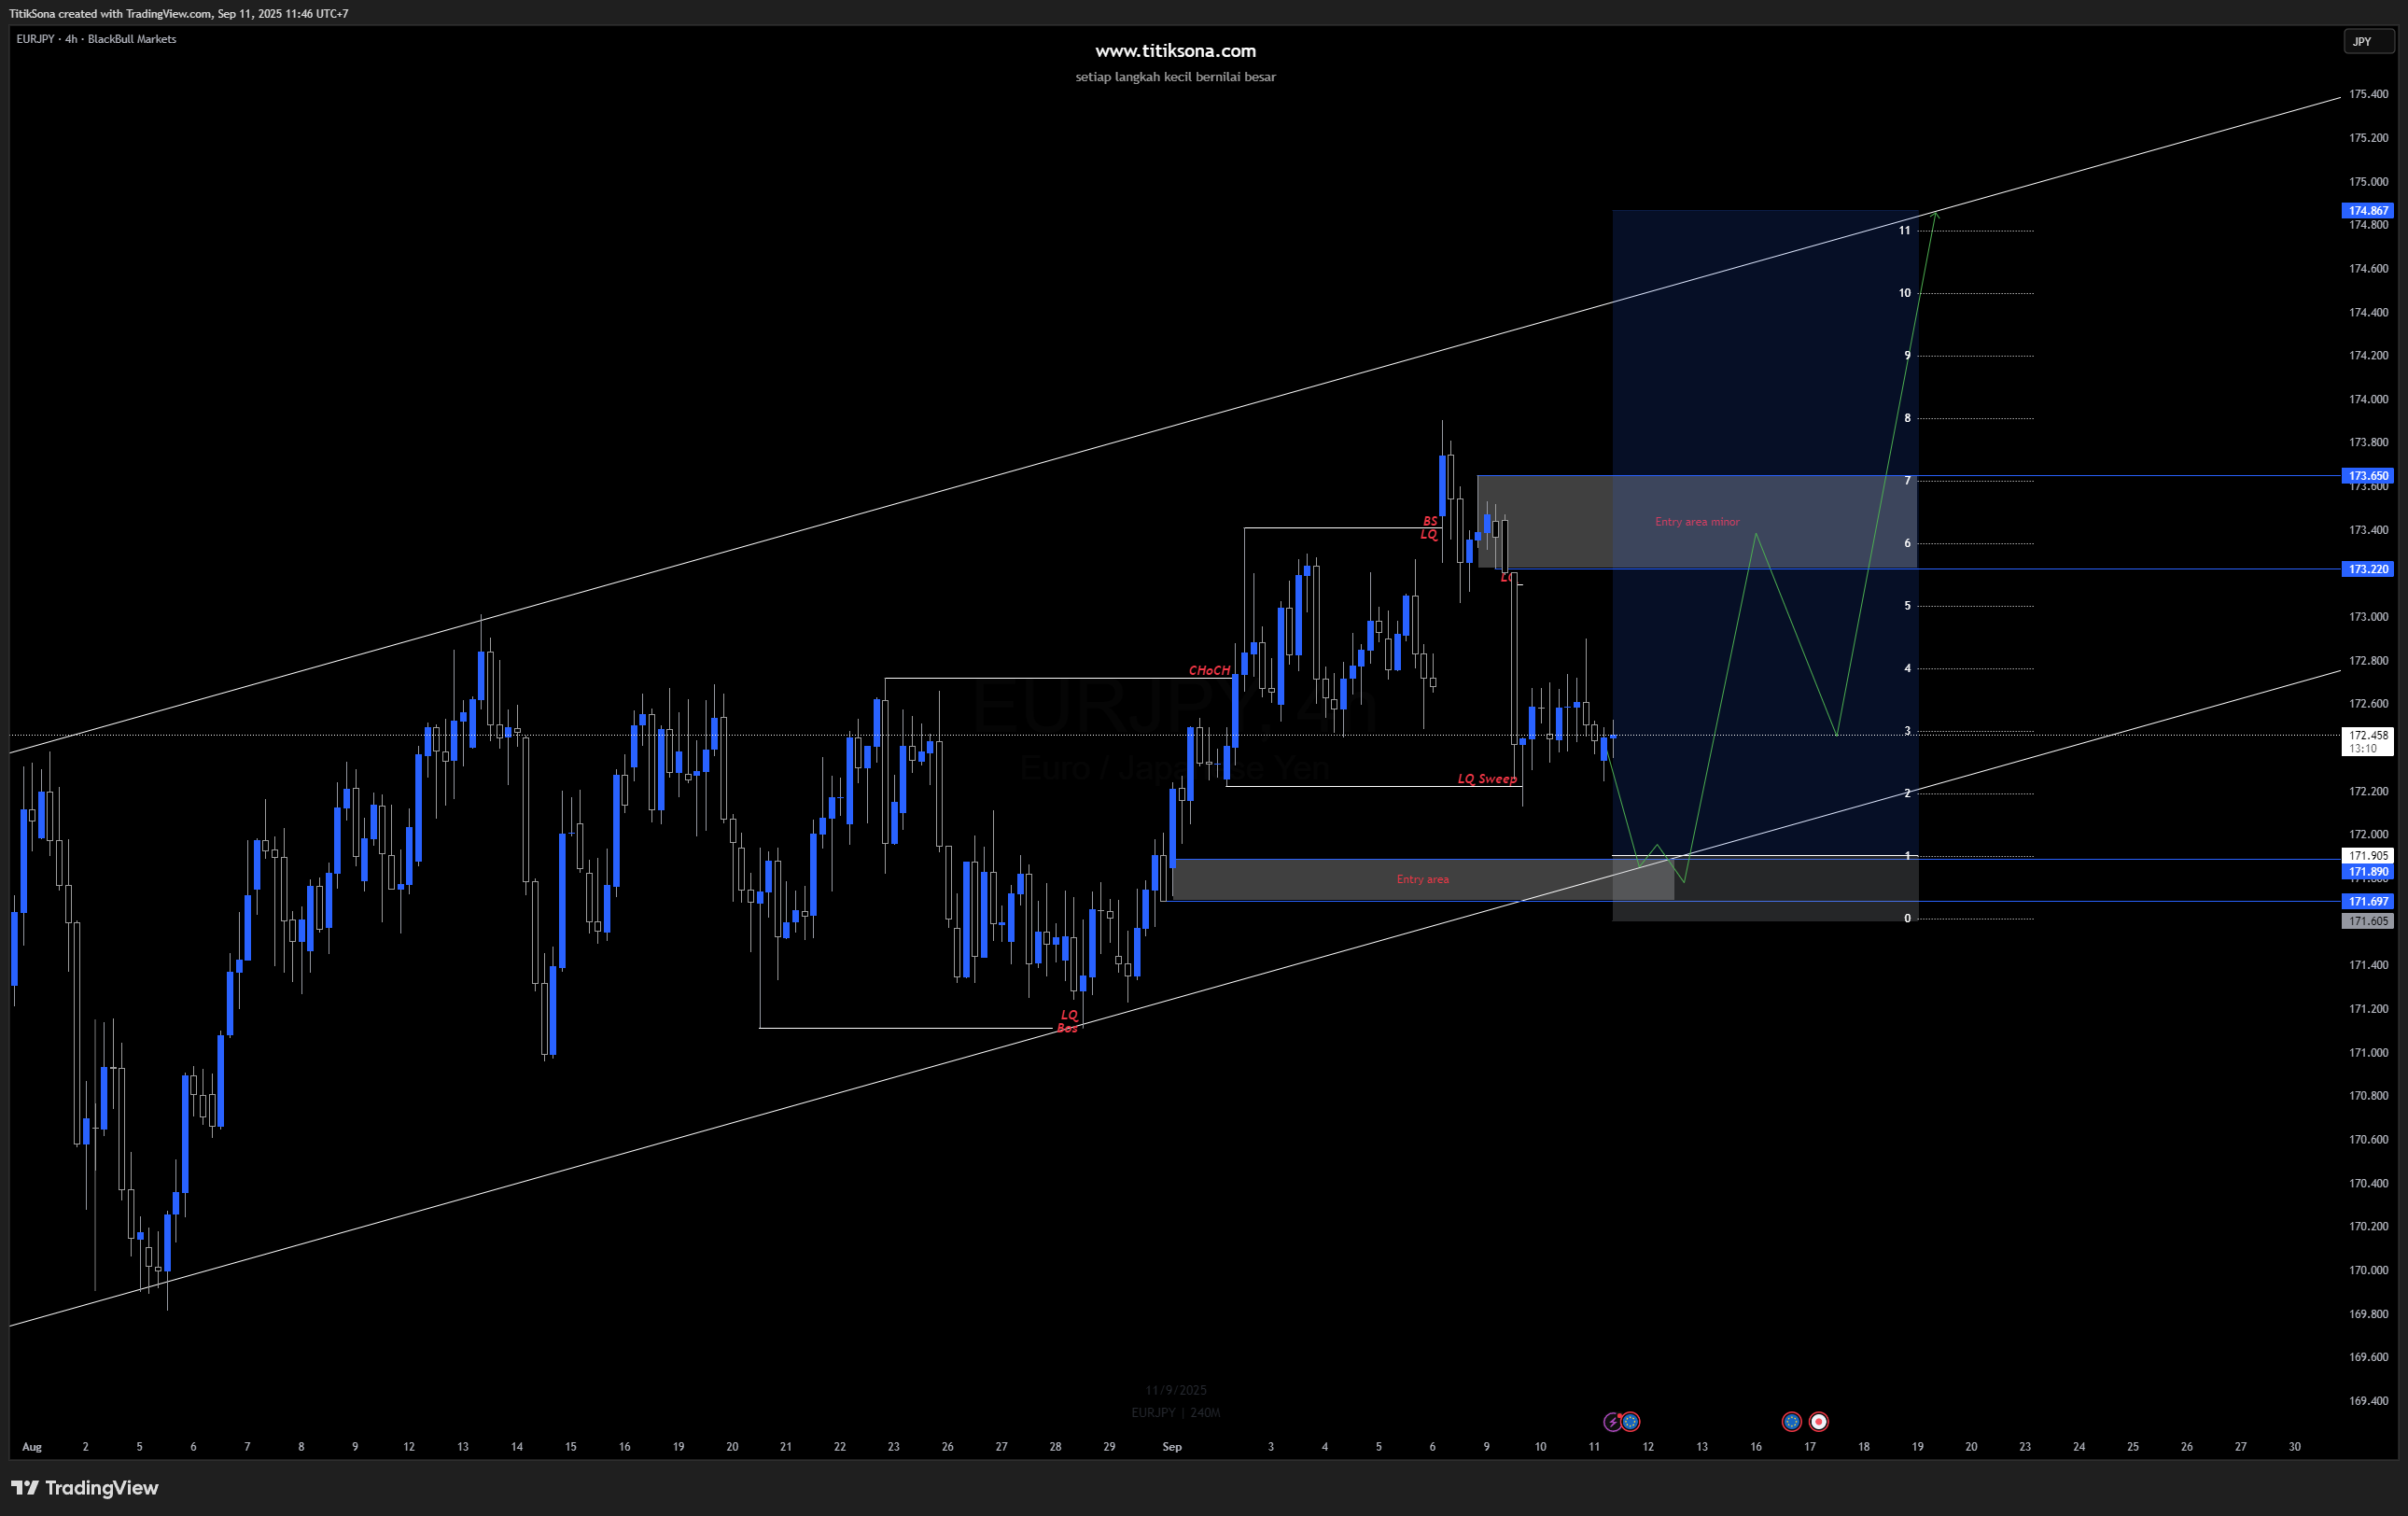
Task: Select the 173.650 price label
Action: [2367, 476]
